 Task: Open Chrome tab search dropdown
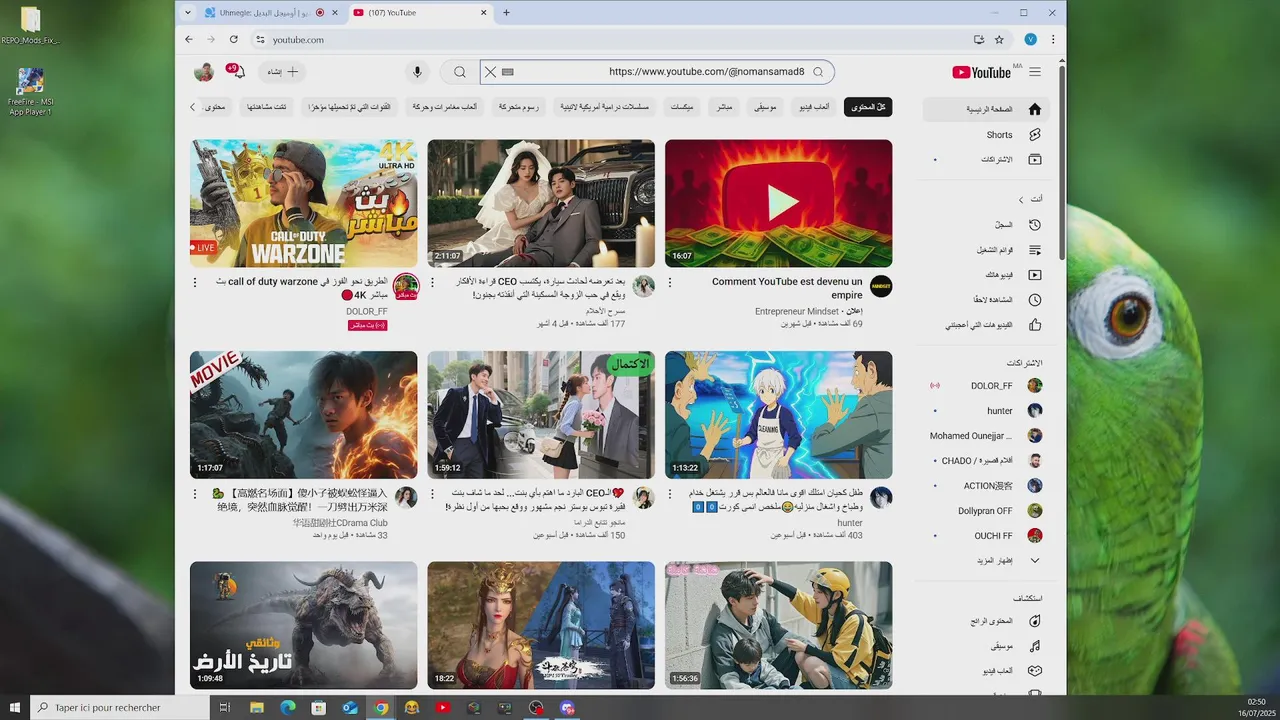[186, 13]
